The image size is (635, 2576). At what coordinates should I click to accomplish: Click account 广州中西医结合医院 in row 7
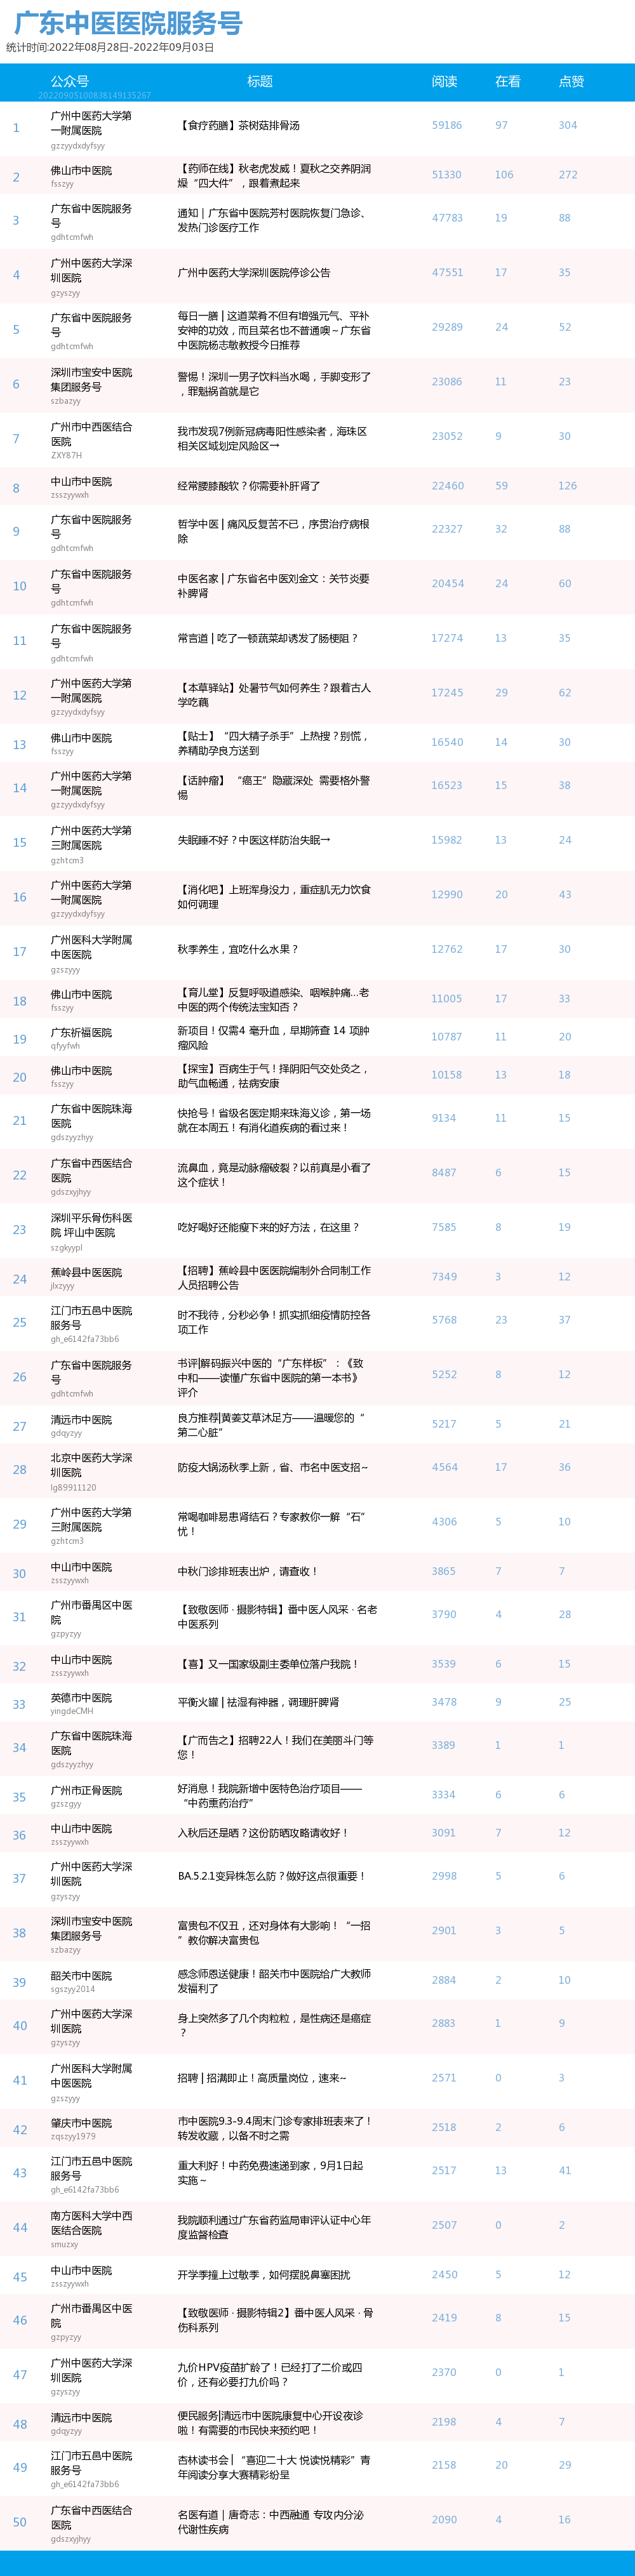pos(91,434)
